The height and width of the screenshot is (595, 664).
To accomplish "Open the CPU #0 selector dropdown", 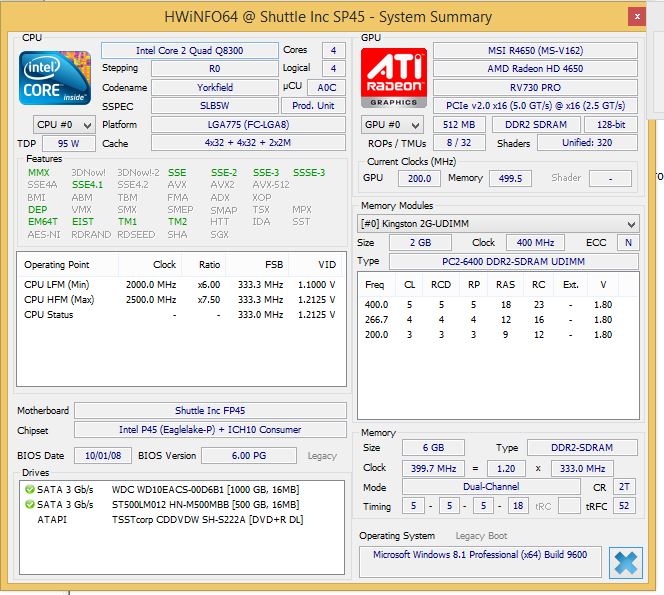I will pyautogui.click(x=64, y=125).
